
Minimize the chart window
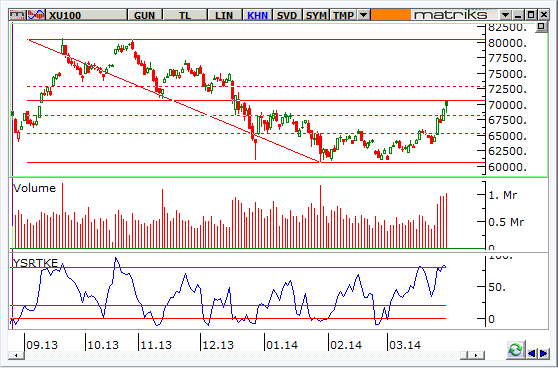518,15
